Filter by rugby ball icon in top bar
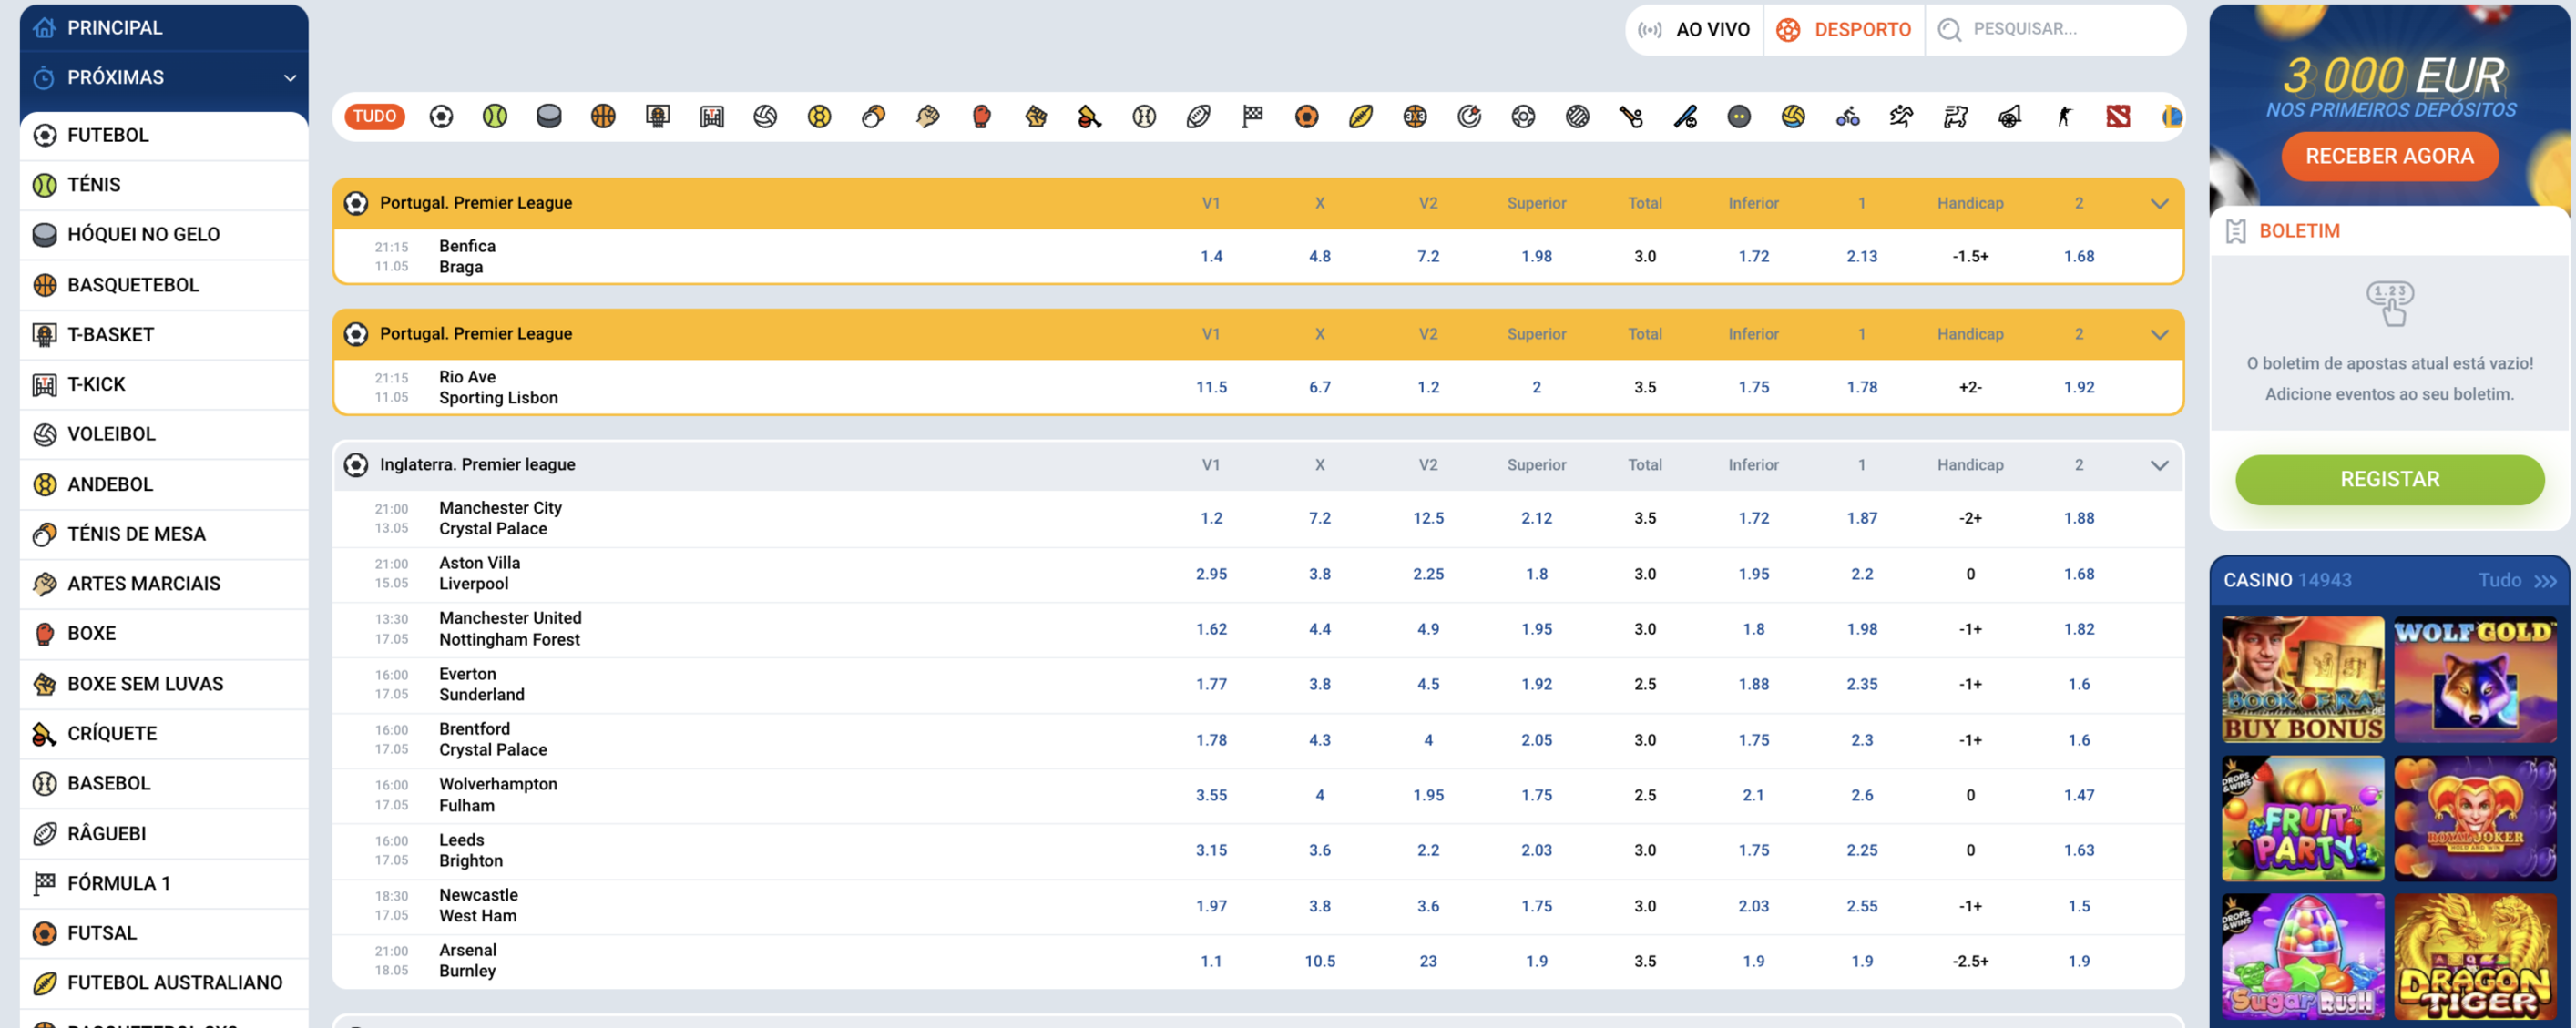This screenshot has height=1028, width=2576. point(1198,116)
